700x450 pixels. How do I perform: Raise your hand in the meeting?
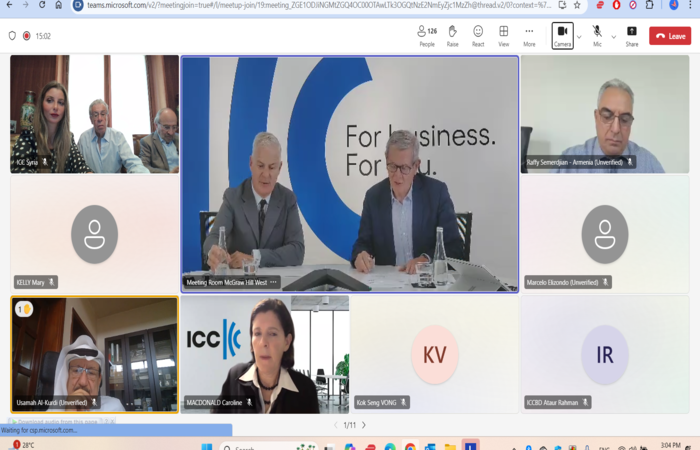click(x=453, y=35)
